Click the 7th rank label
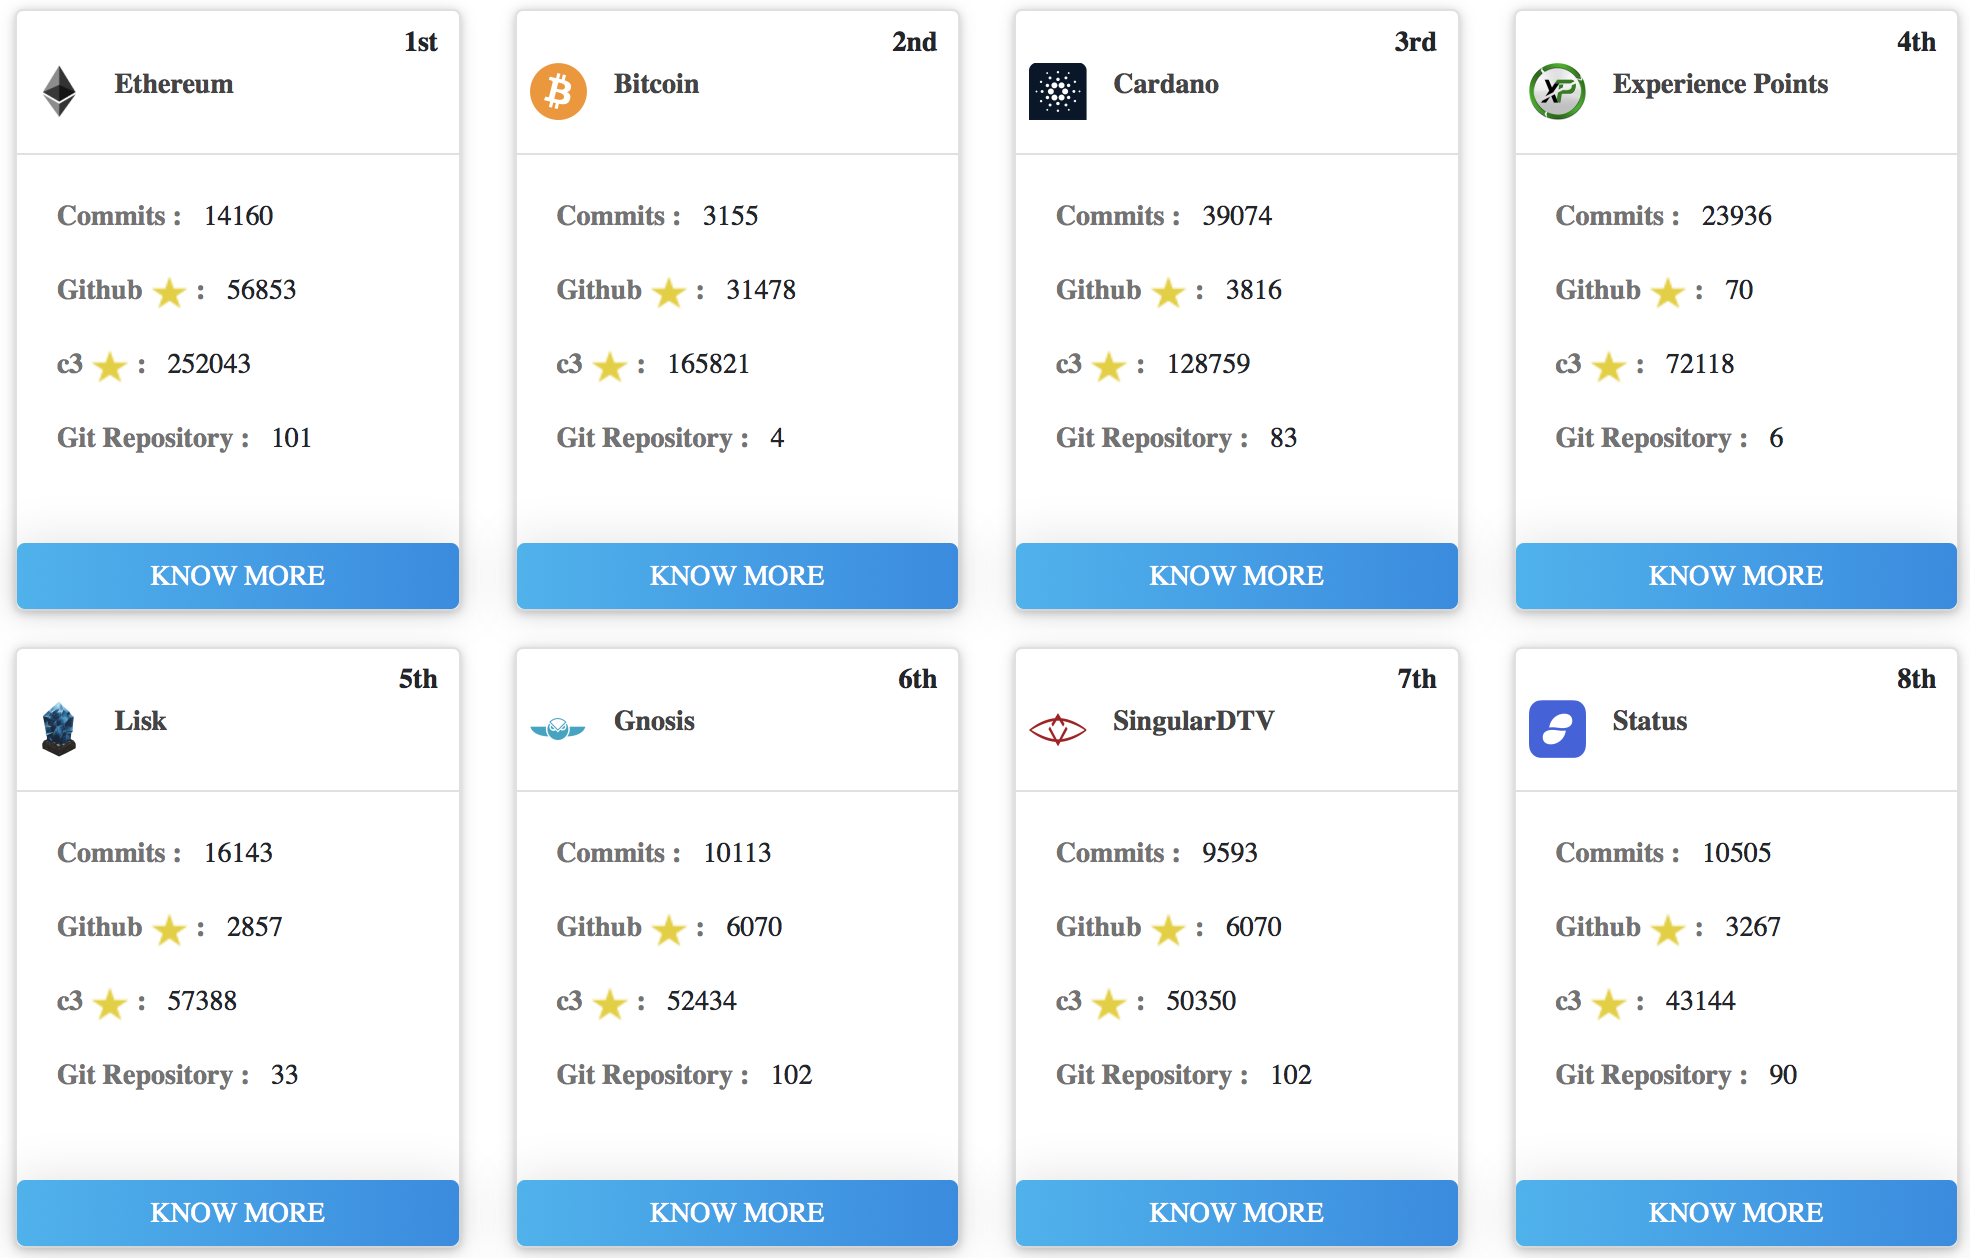The width and height of the screenshot is (1970, 1258). point(1417,679)
